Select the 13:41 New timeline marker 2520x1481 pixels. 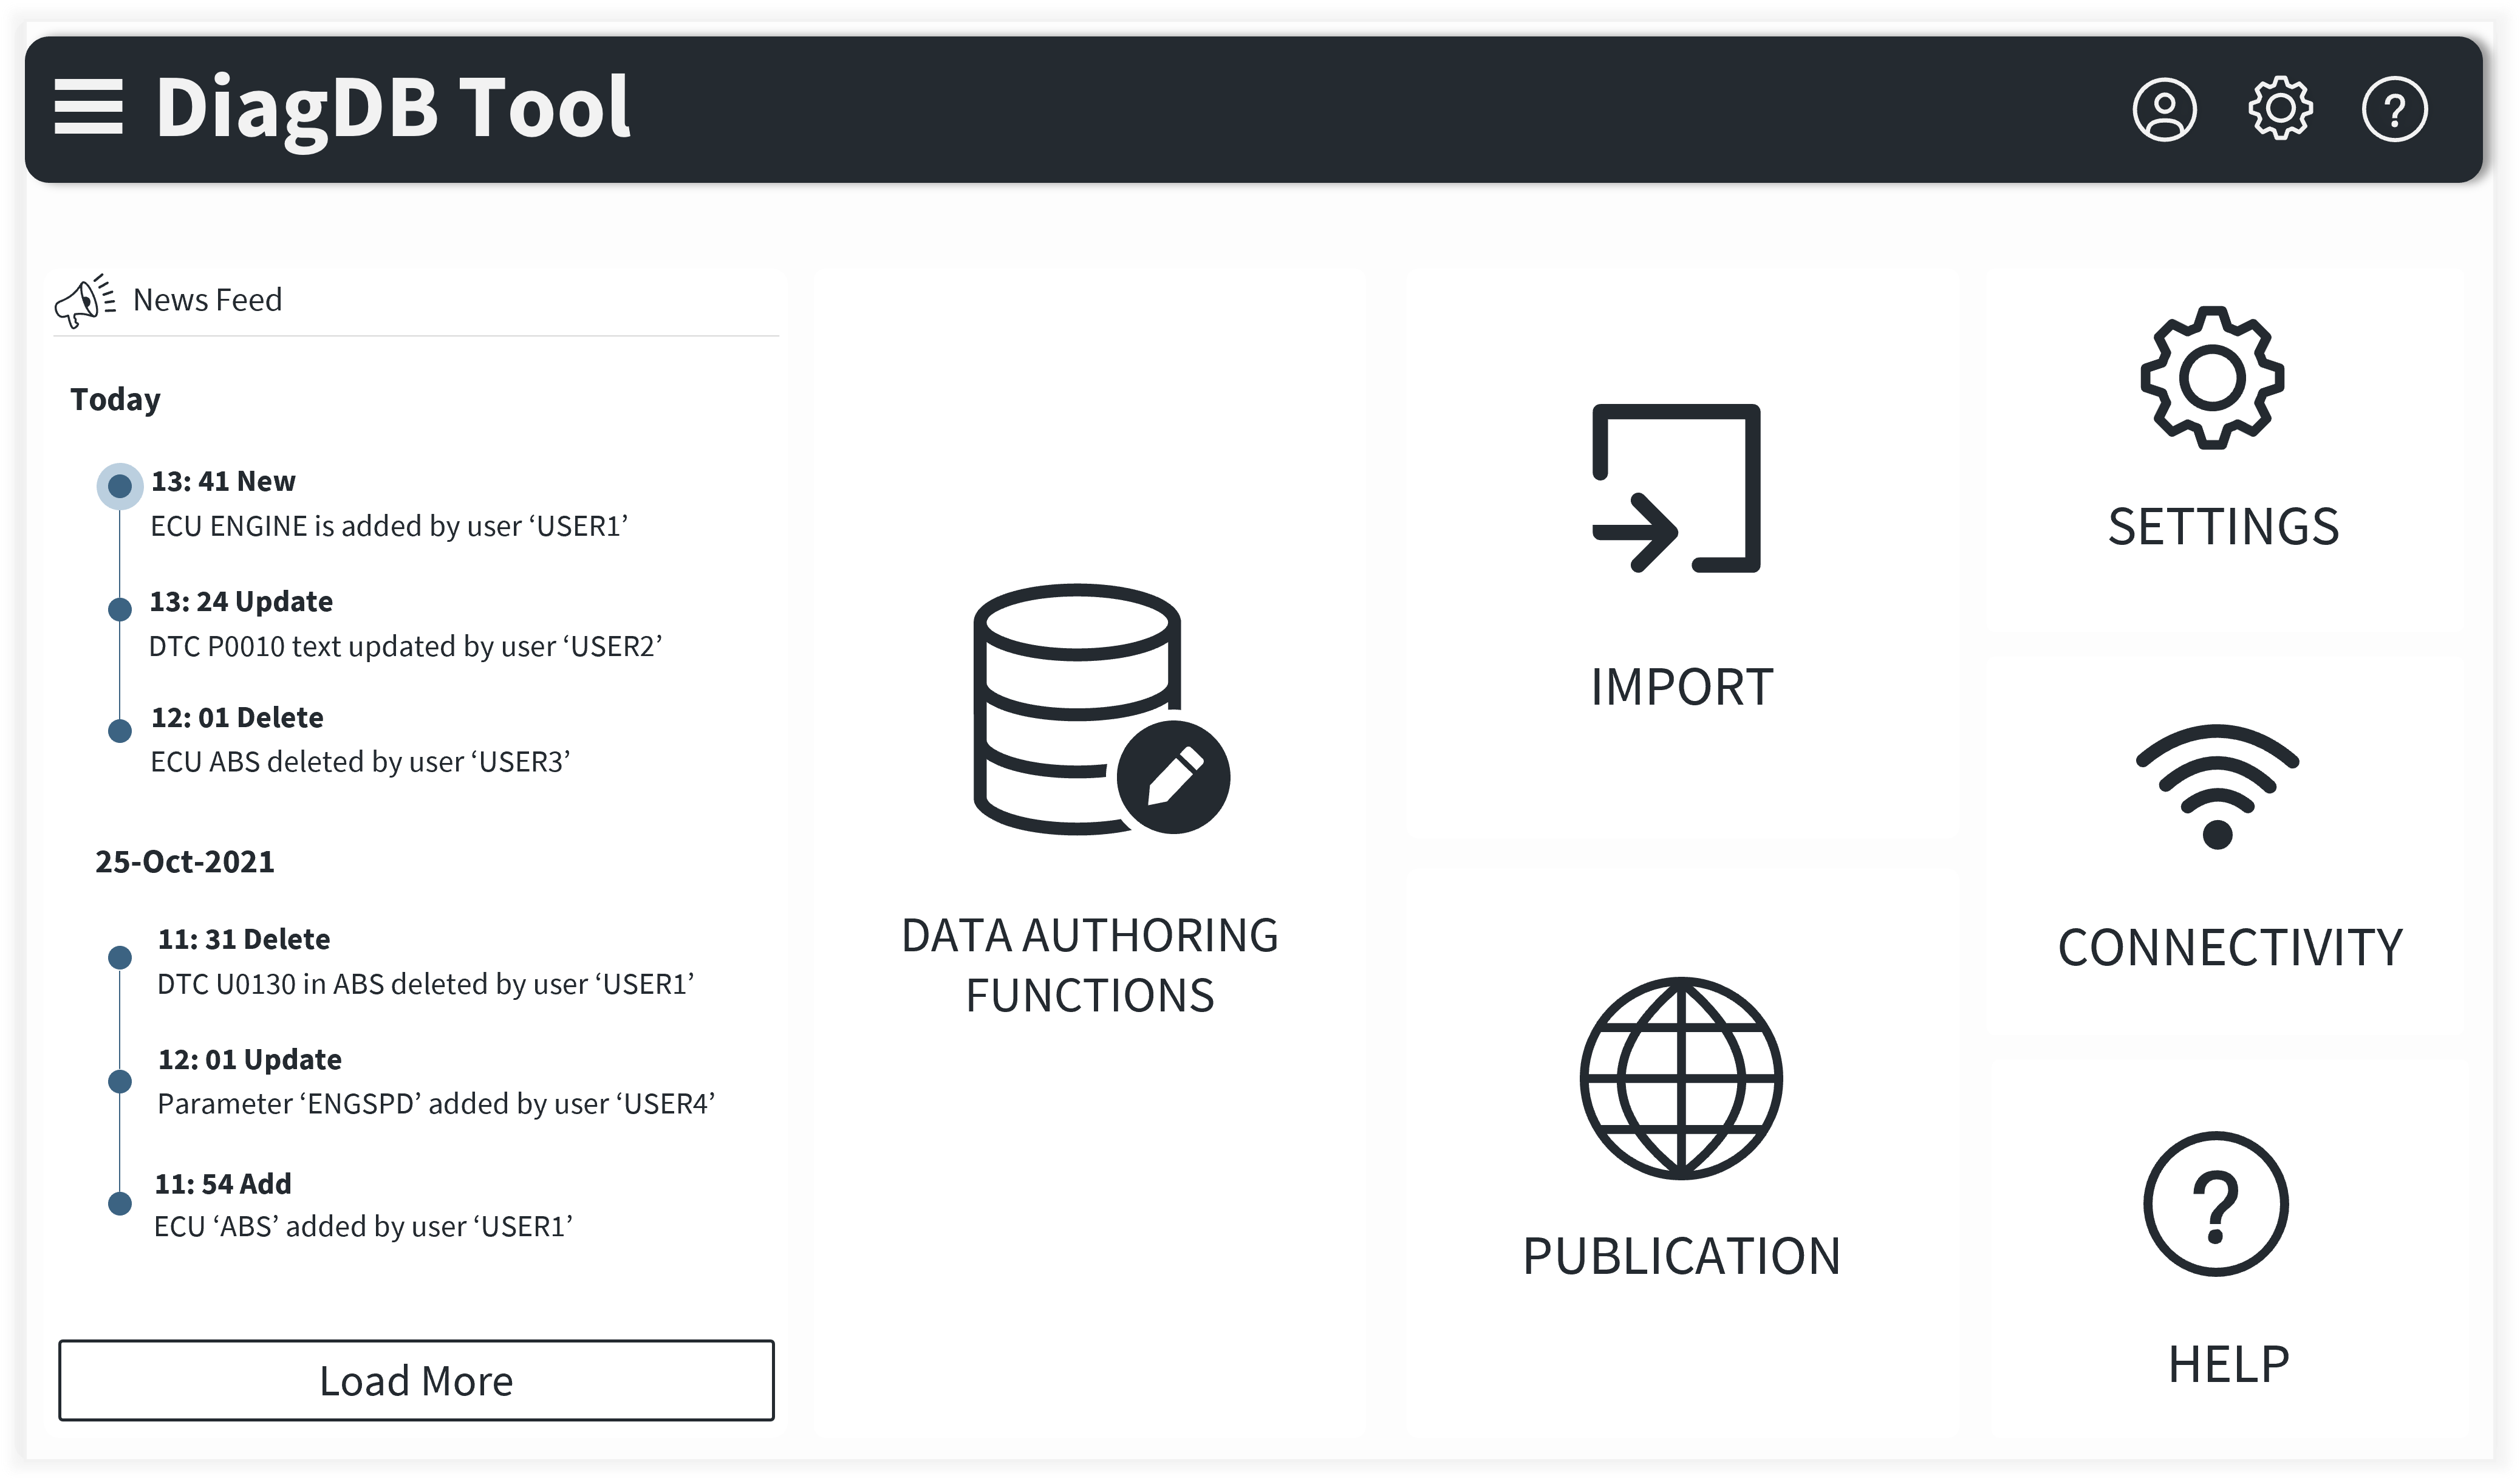pos(120,486)
